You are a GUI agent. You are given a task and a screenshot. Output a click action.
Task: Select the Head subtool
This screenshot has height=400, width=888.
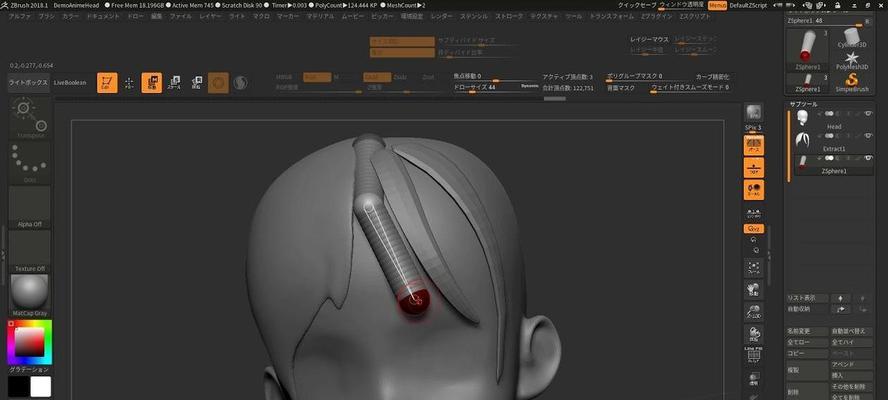[x=834, y=120]
